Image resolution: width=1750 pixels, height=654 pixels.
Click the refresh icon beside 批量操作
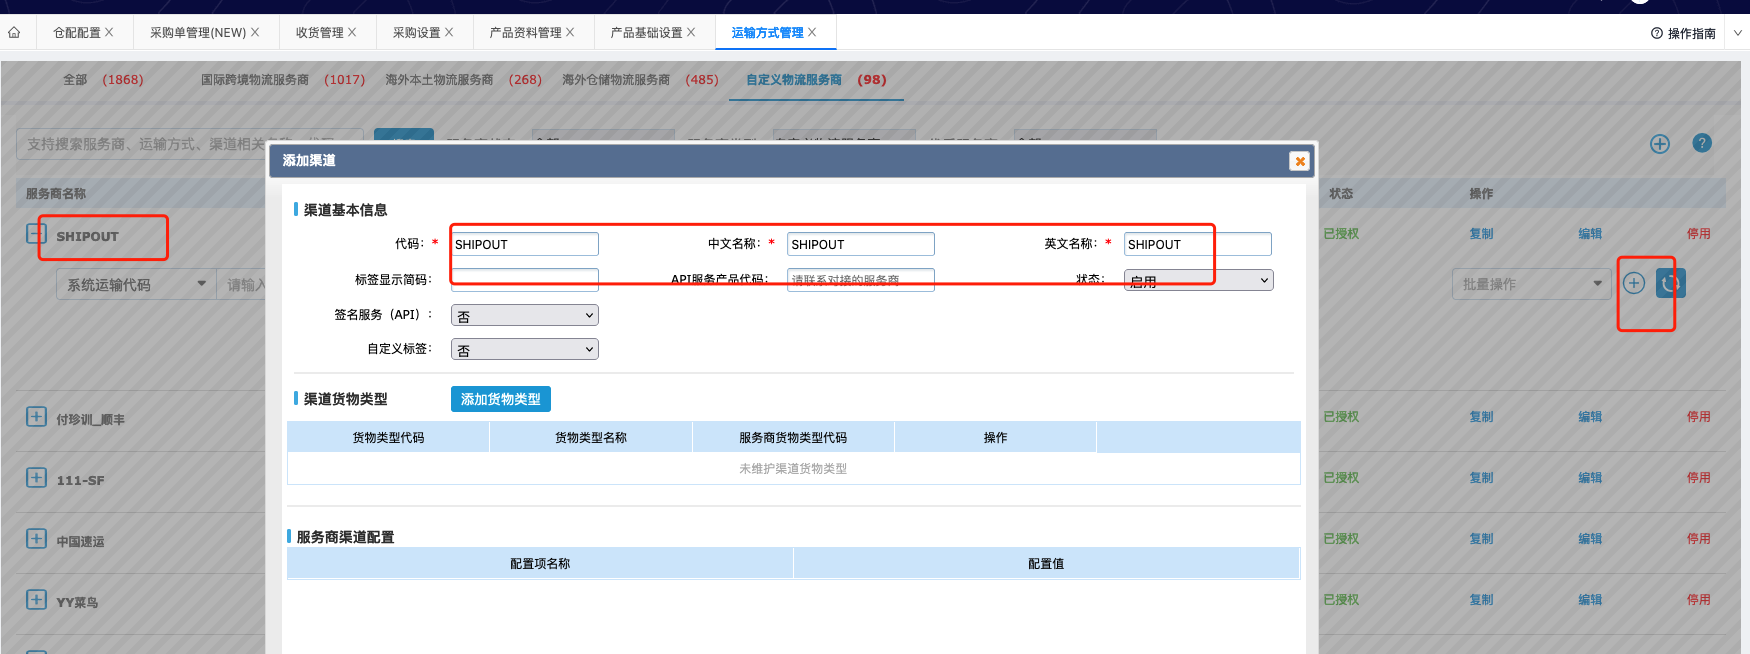[1670, 283]
